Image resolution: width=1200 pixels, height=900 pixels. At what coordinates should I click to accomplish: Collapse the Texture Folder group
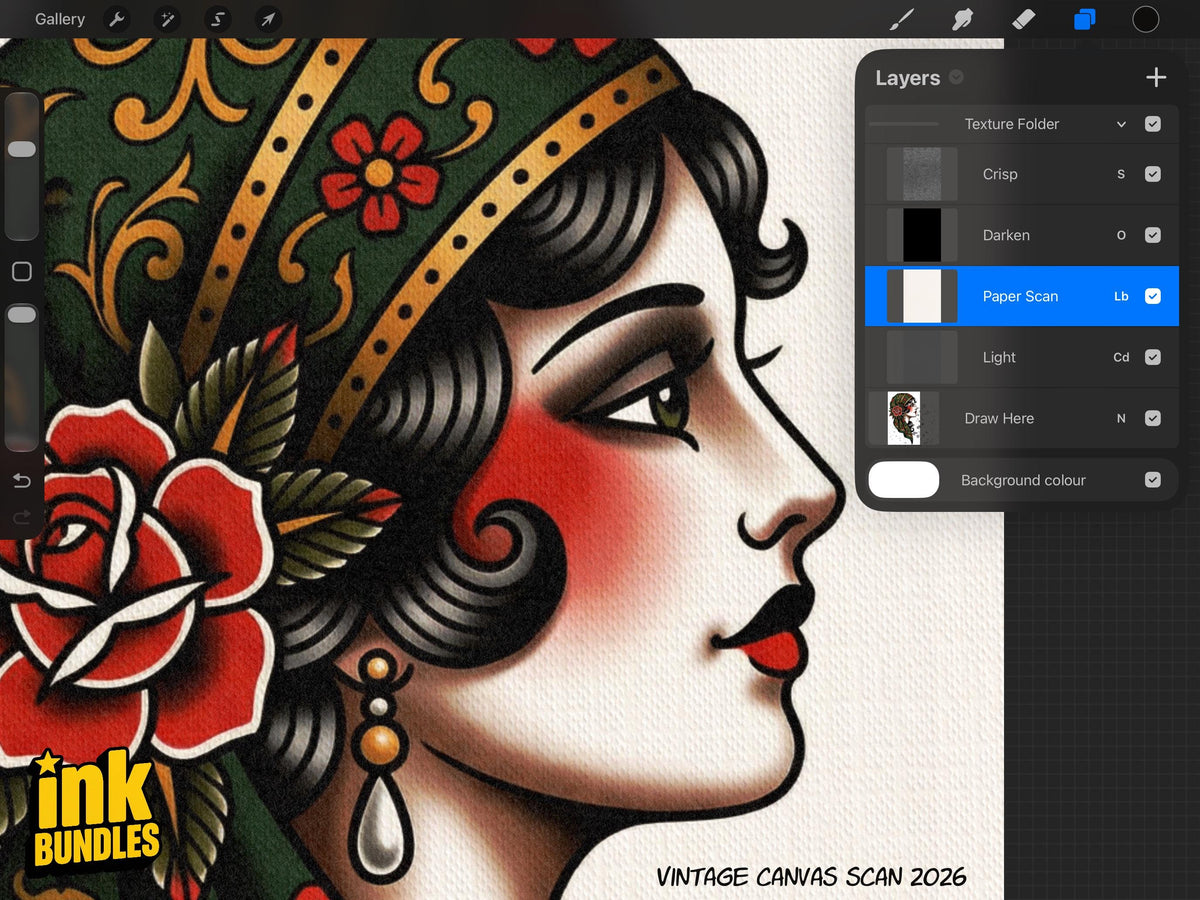click(1121, 124)
